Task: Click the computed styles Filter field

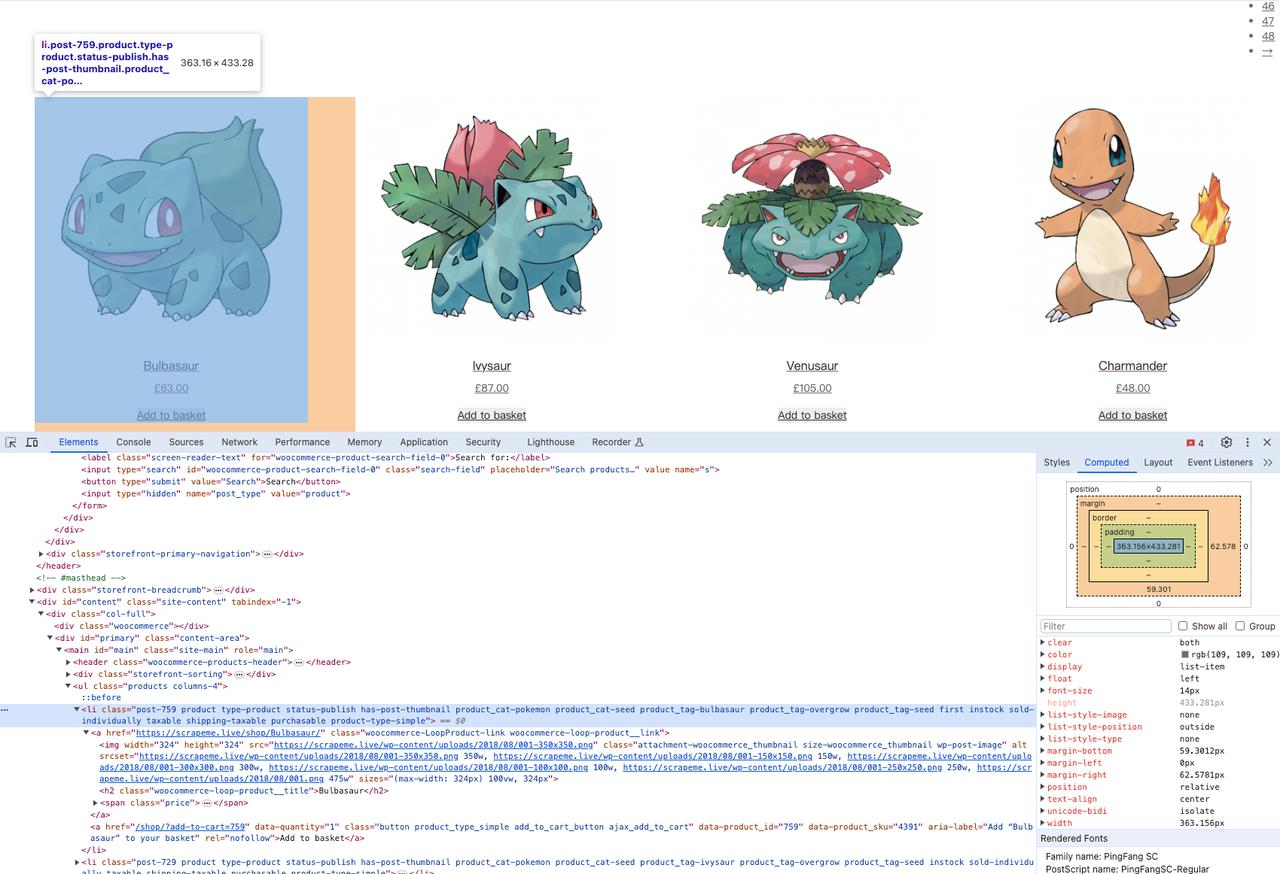Action: (1105, 626)
